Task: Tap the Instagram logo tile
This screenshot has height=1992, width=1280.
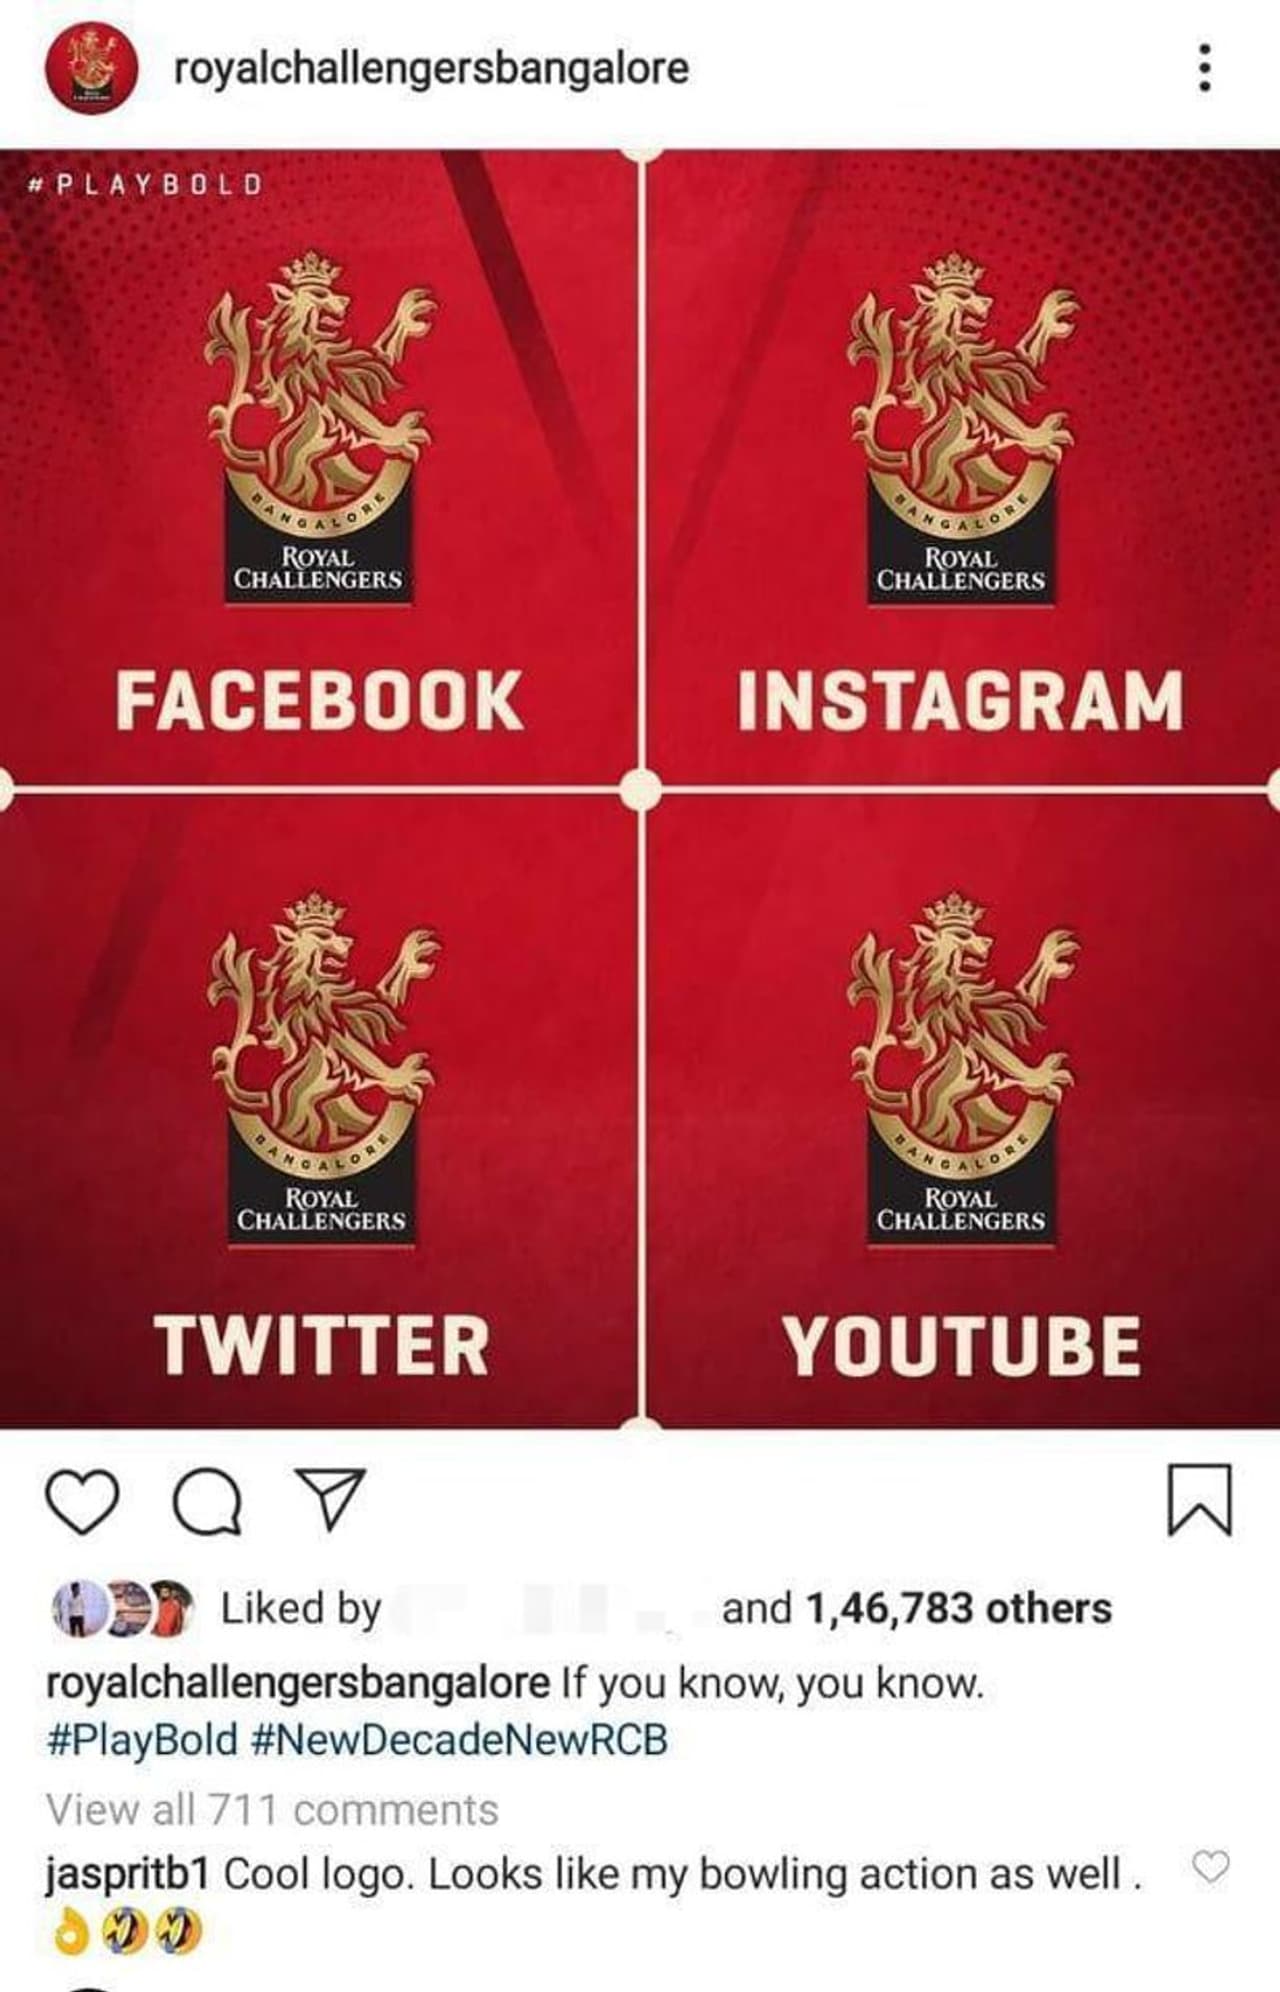Action: [961, 468]
